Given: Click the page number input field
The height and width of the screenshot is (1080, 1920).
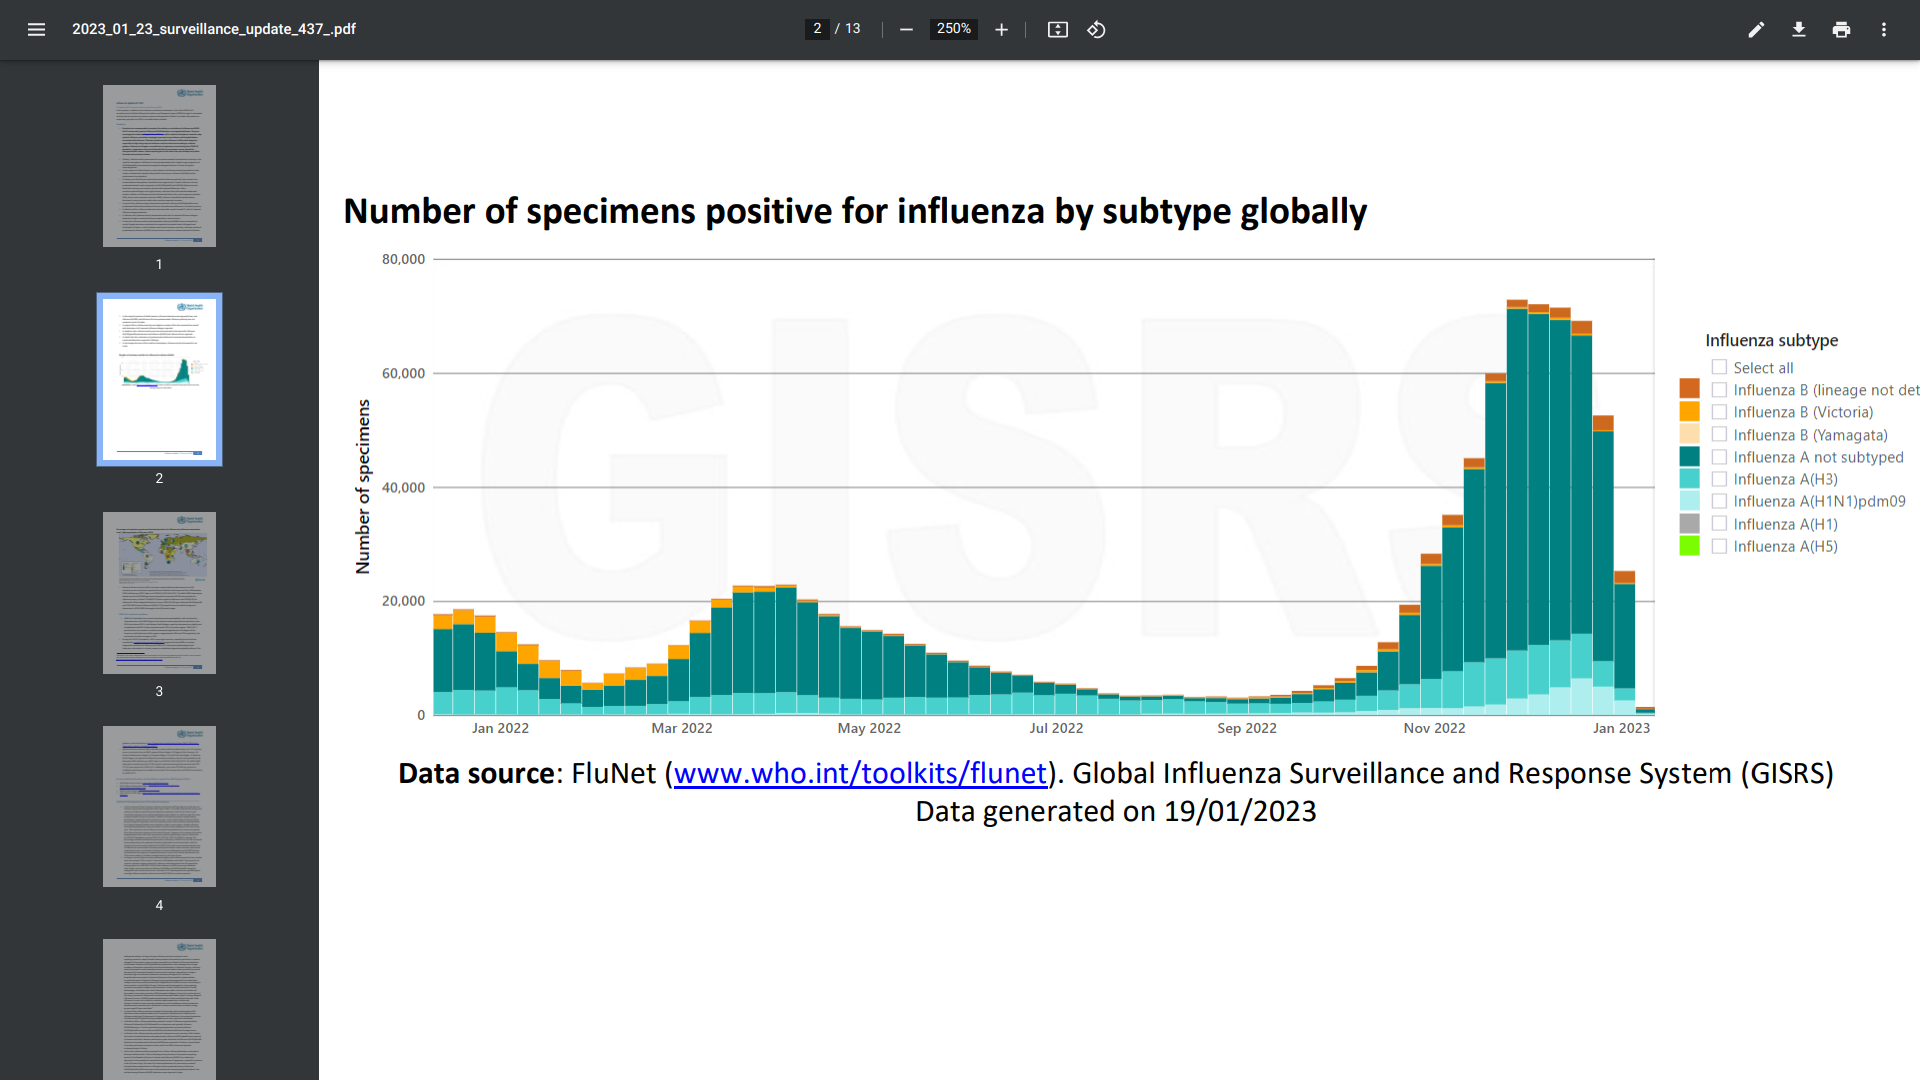Looking at the screenshot, I should (x=817, y=29).
